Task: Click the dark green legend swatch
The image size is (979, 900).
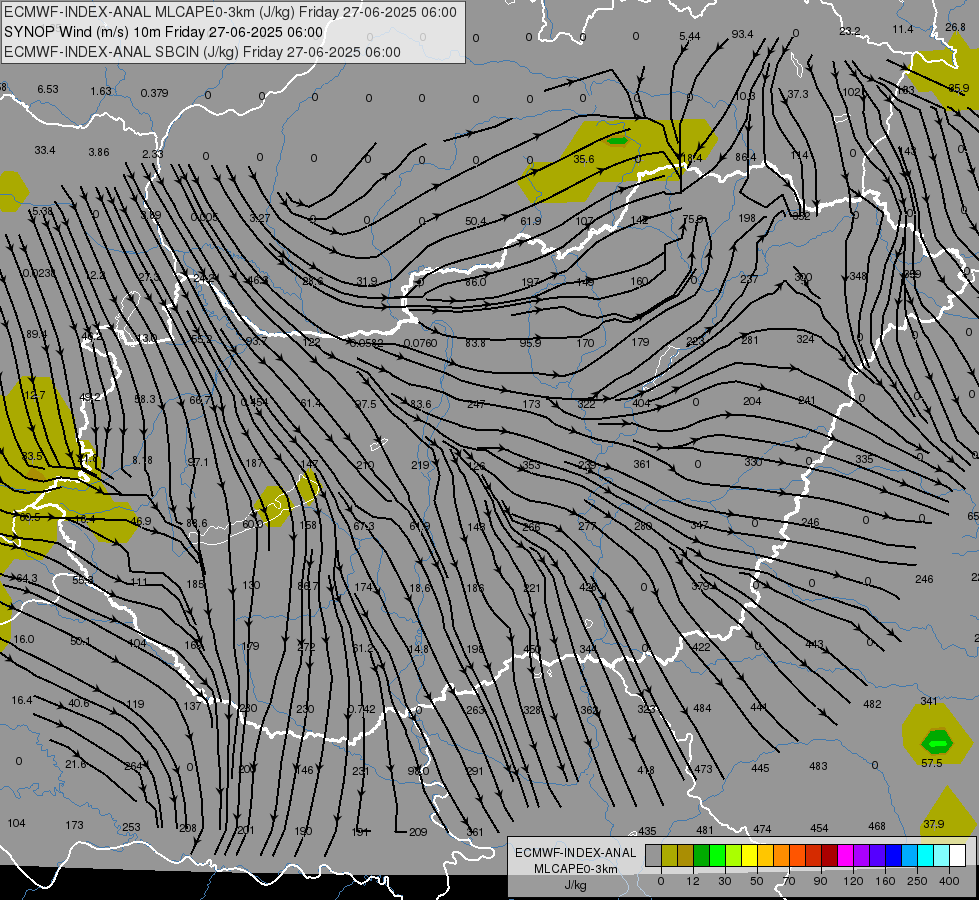Action: [701, 856]
